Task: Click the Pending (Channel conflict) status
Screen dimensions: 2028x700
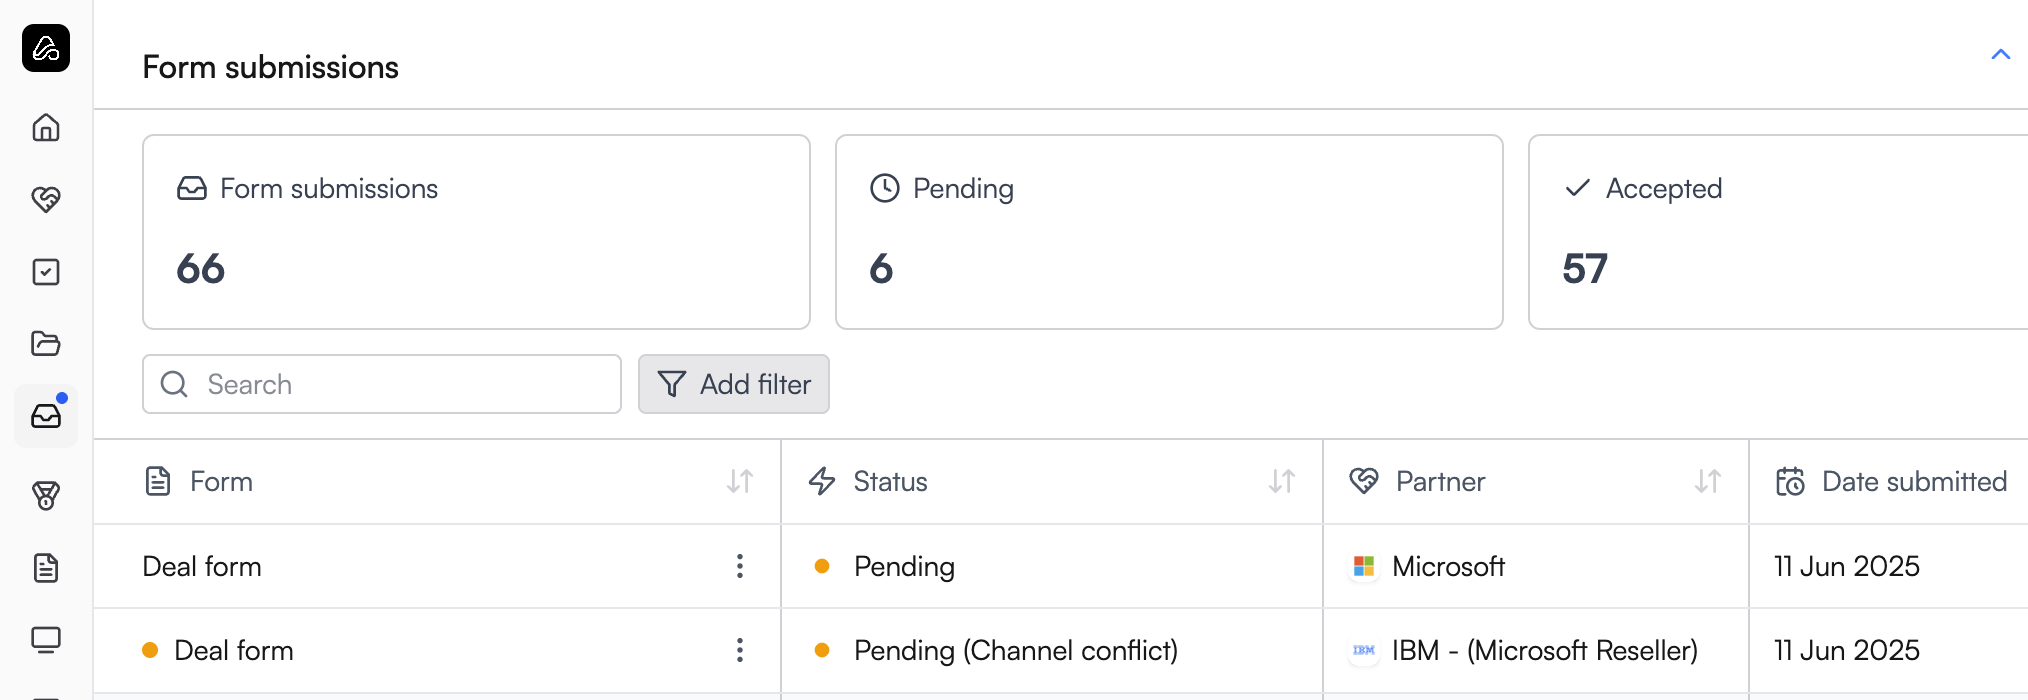Action: [x=1016, y=651]
